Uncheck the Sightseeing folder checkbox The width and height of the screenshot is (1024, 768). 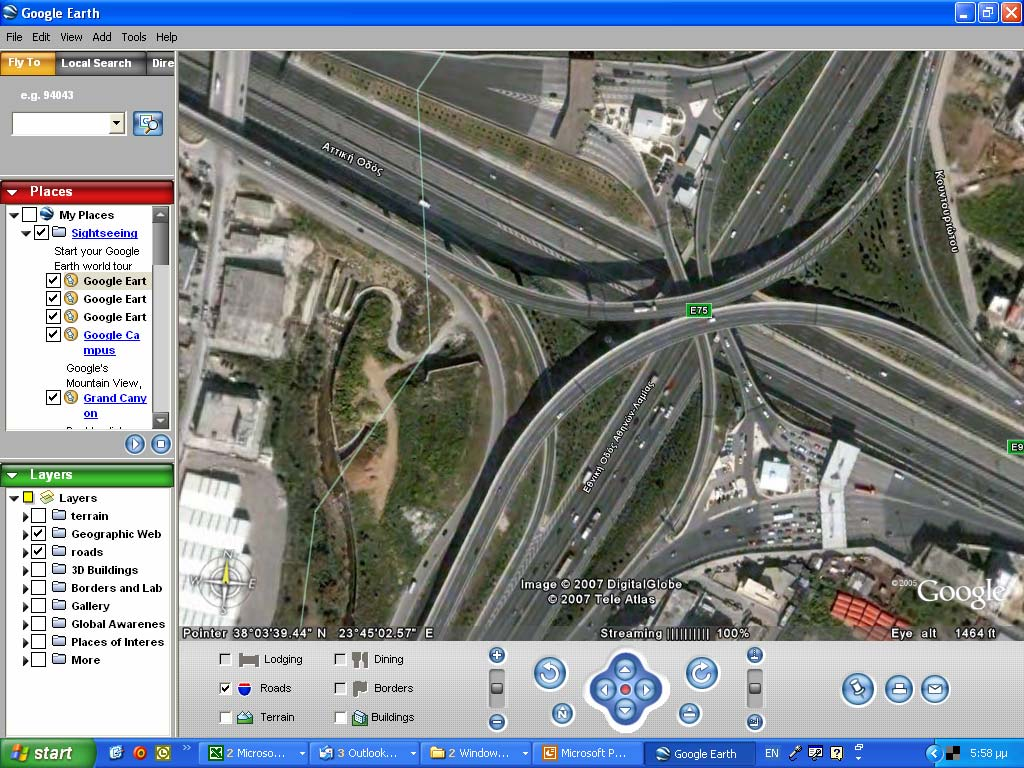[41, 232]
